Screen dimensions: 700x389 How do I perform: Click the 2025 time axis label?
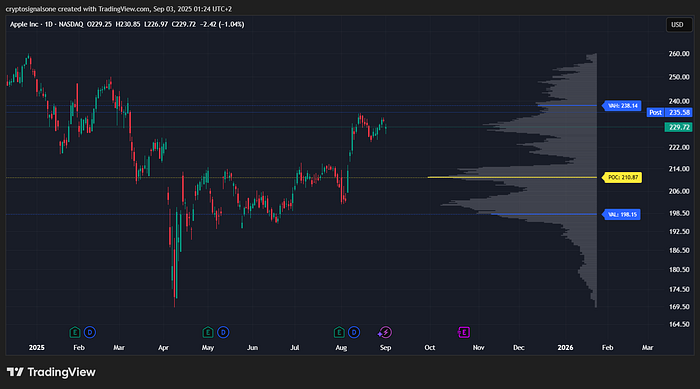[37, 347]
